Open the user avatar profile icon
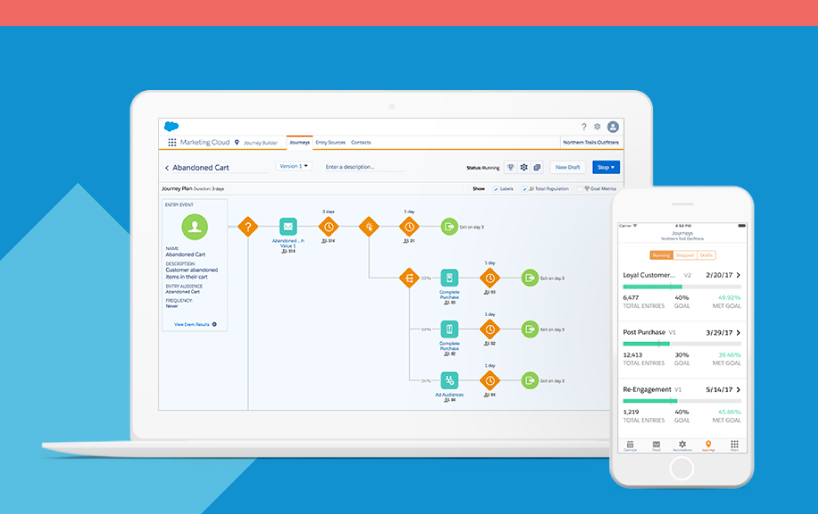Screen dimensions: 818x514 click(x=613, y=126)
